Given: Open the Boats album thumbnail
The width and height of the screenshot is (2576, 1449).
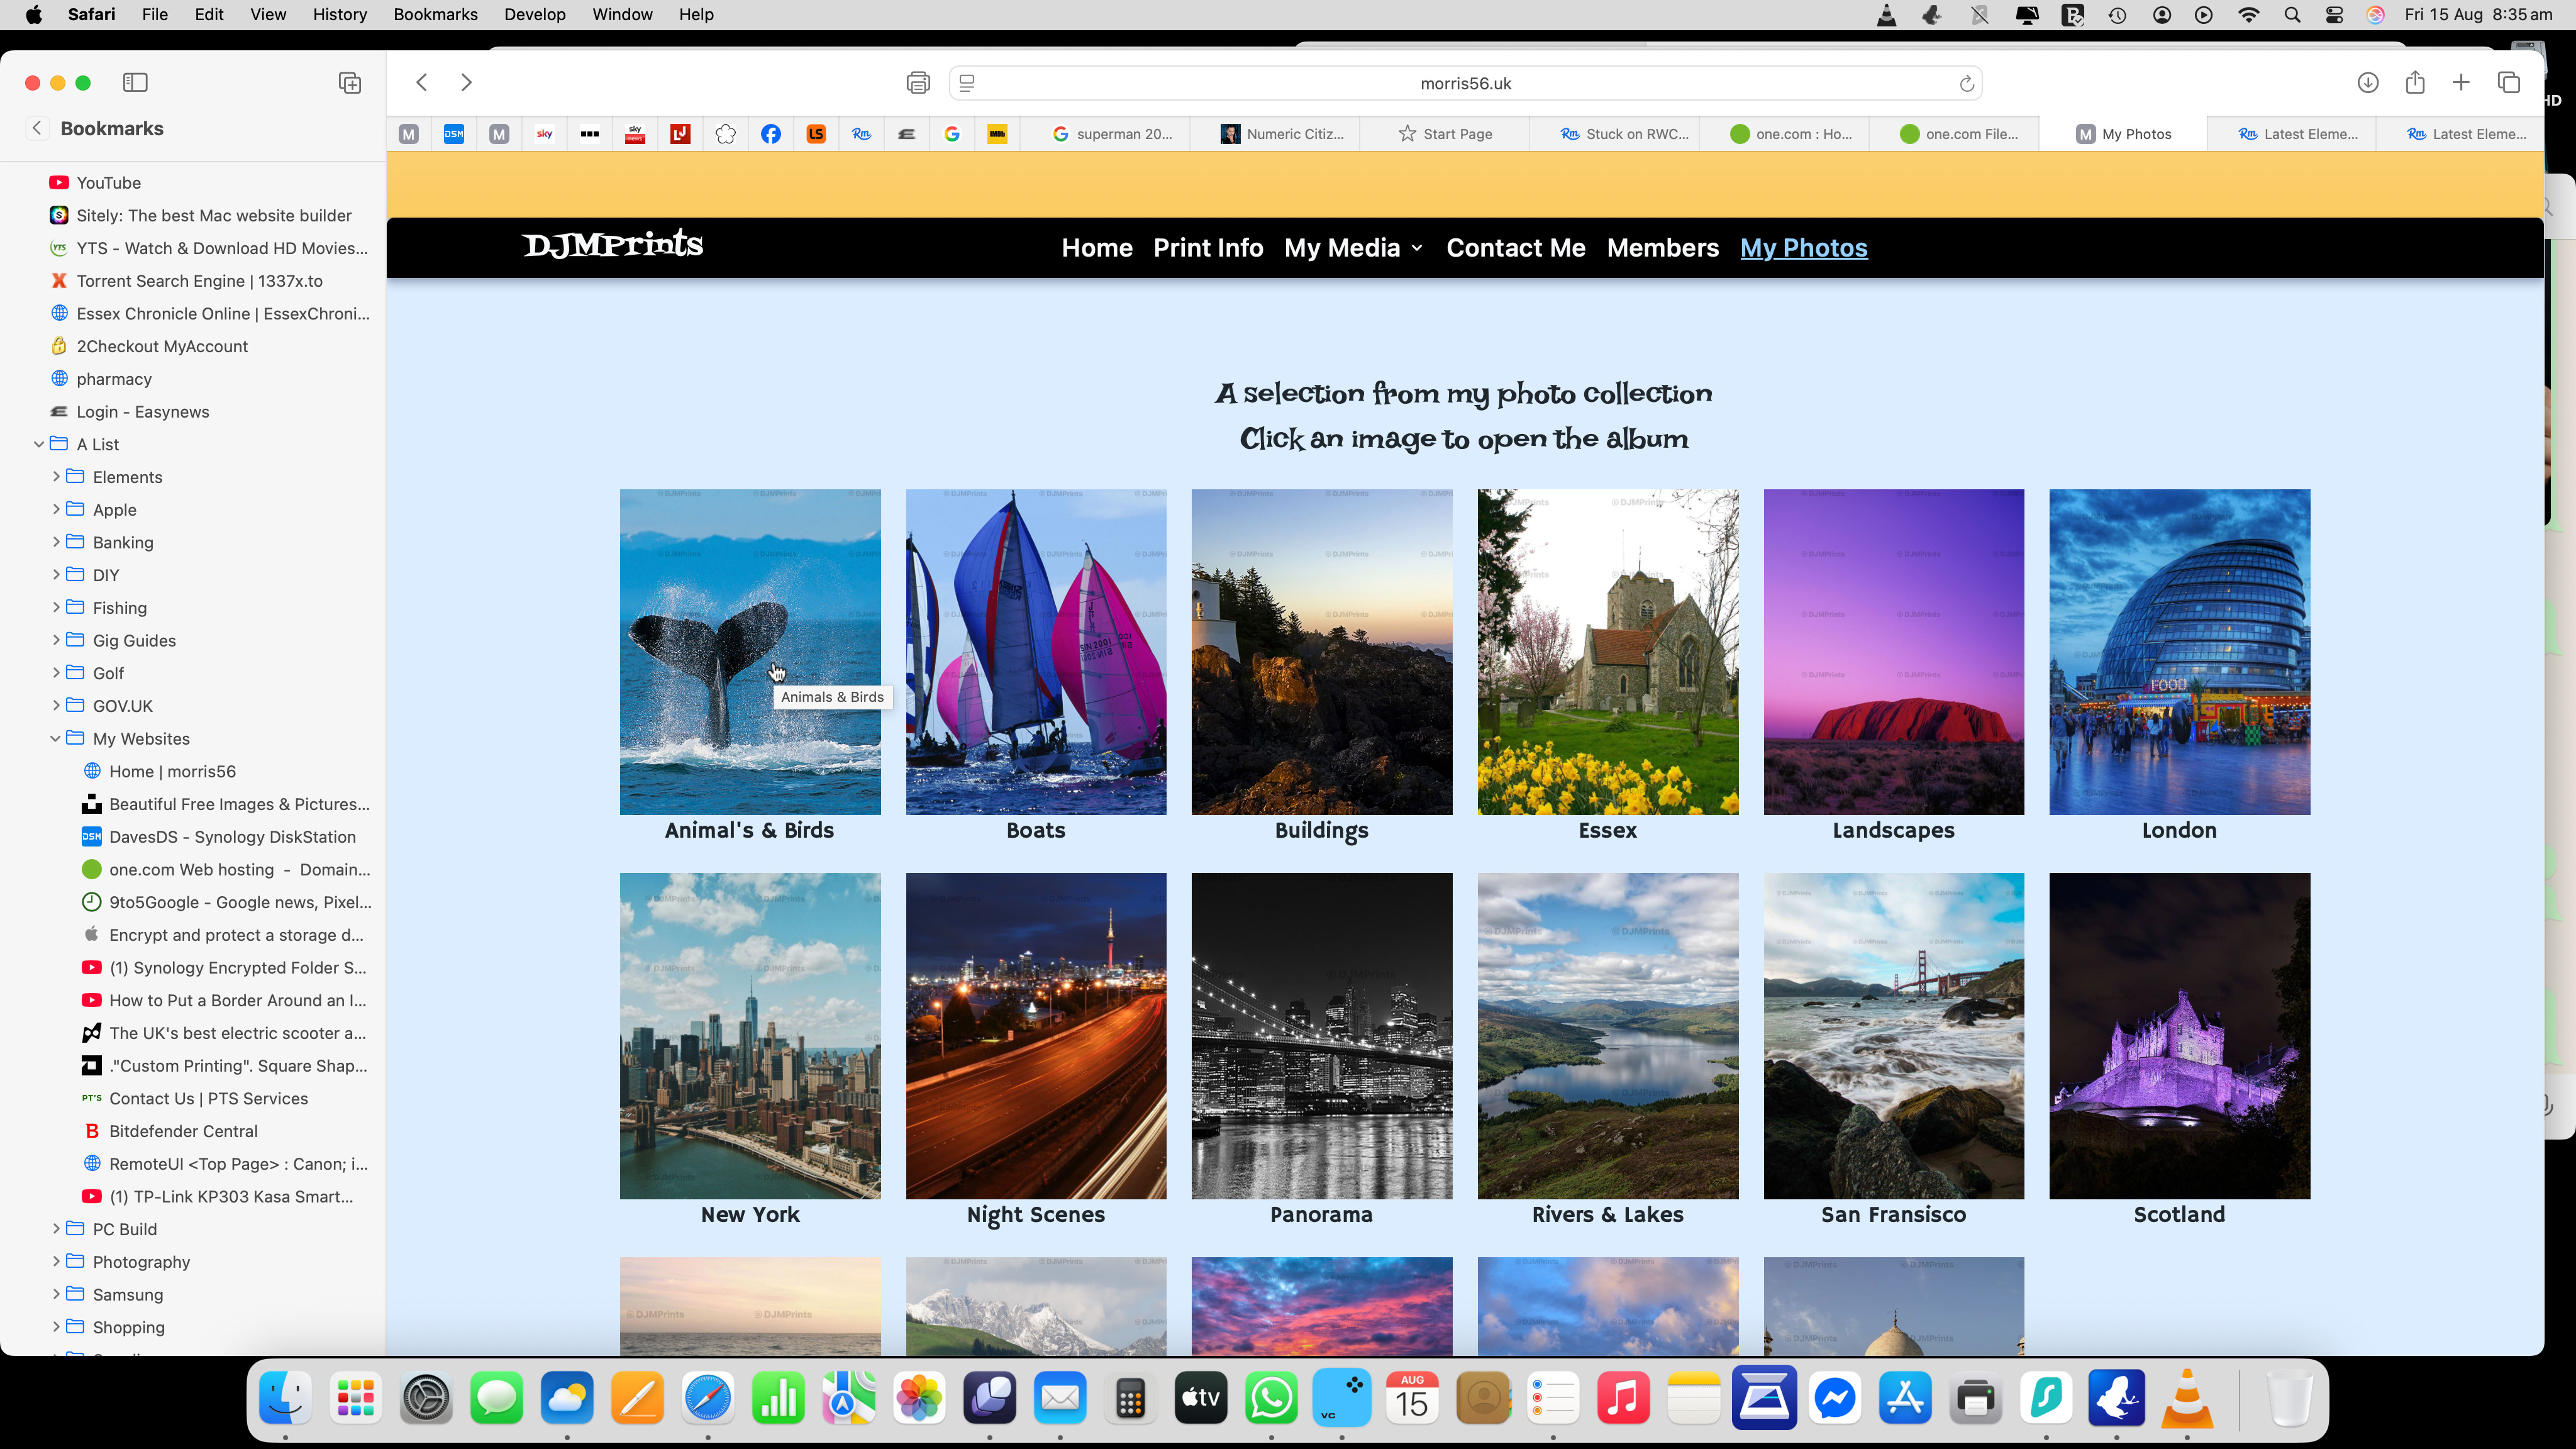Looking at the screenshot, I should coord(1036,652).
